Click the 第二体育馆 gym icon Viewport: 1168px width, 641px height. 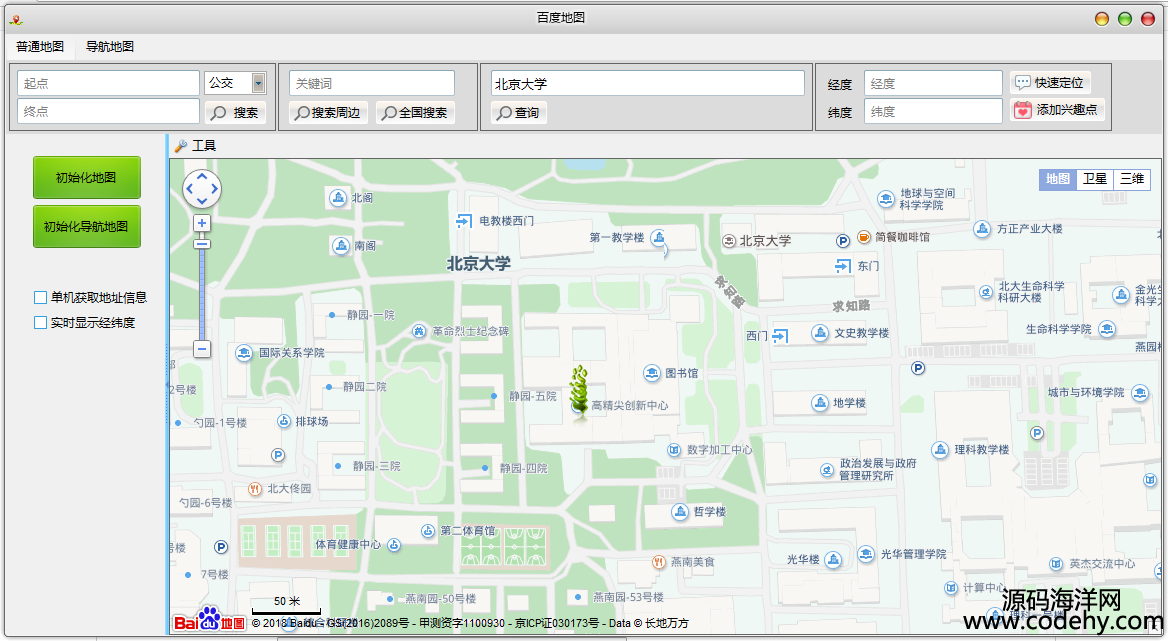pyautogui.click(x=428, y=531)
